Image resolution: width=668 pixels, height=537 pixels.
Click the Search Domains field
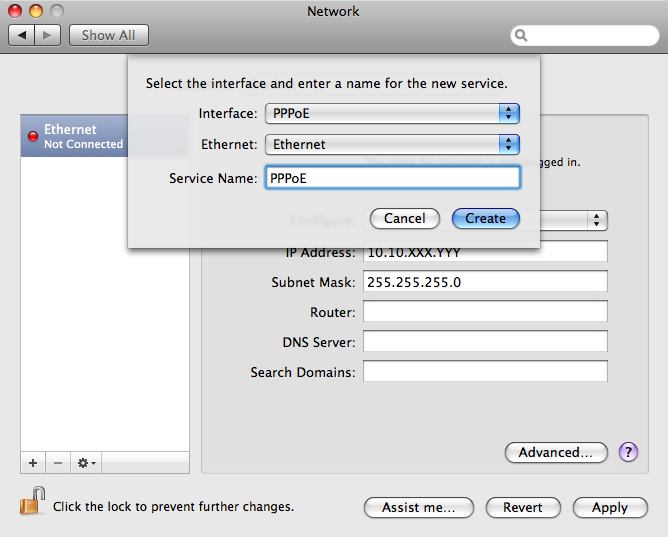click(485, 371)
